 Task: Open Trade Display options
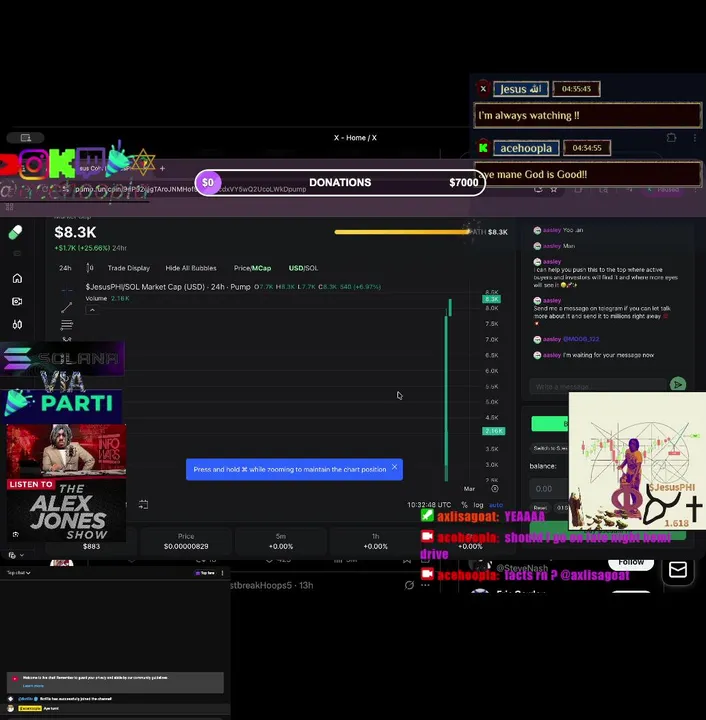(x=129, y=268)
